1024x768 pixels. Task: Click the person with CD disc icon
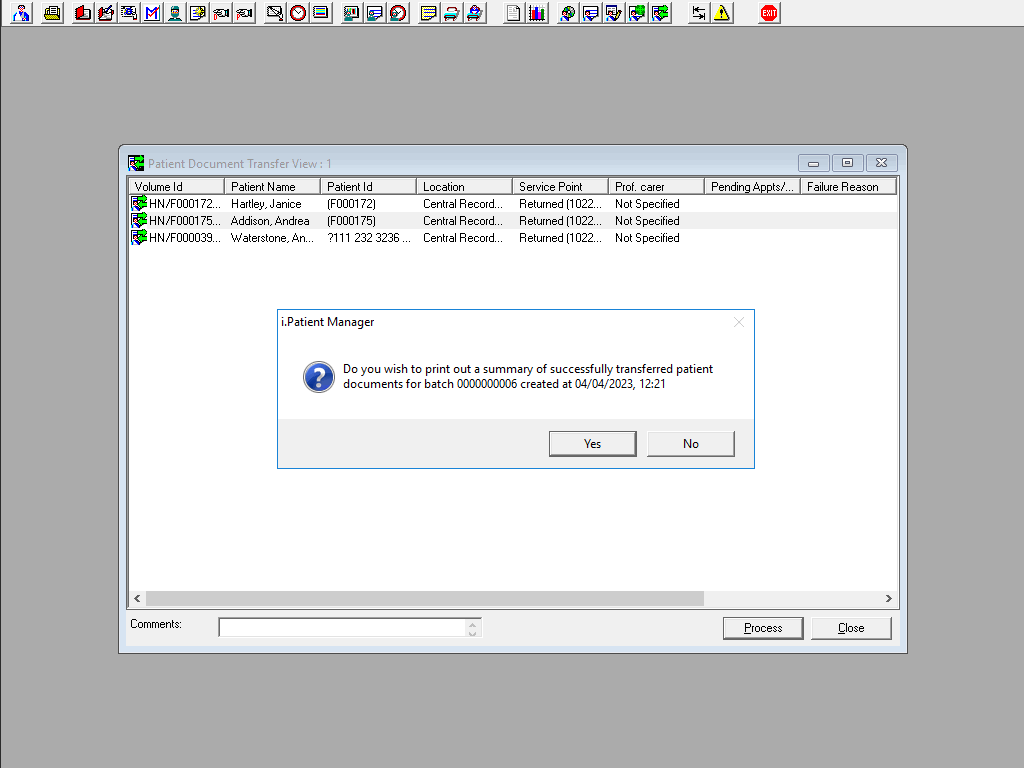[568, 13]
